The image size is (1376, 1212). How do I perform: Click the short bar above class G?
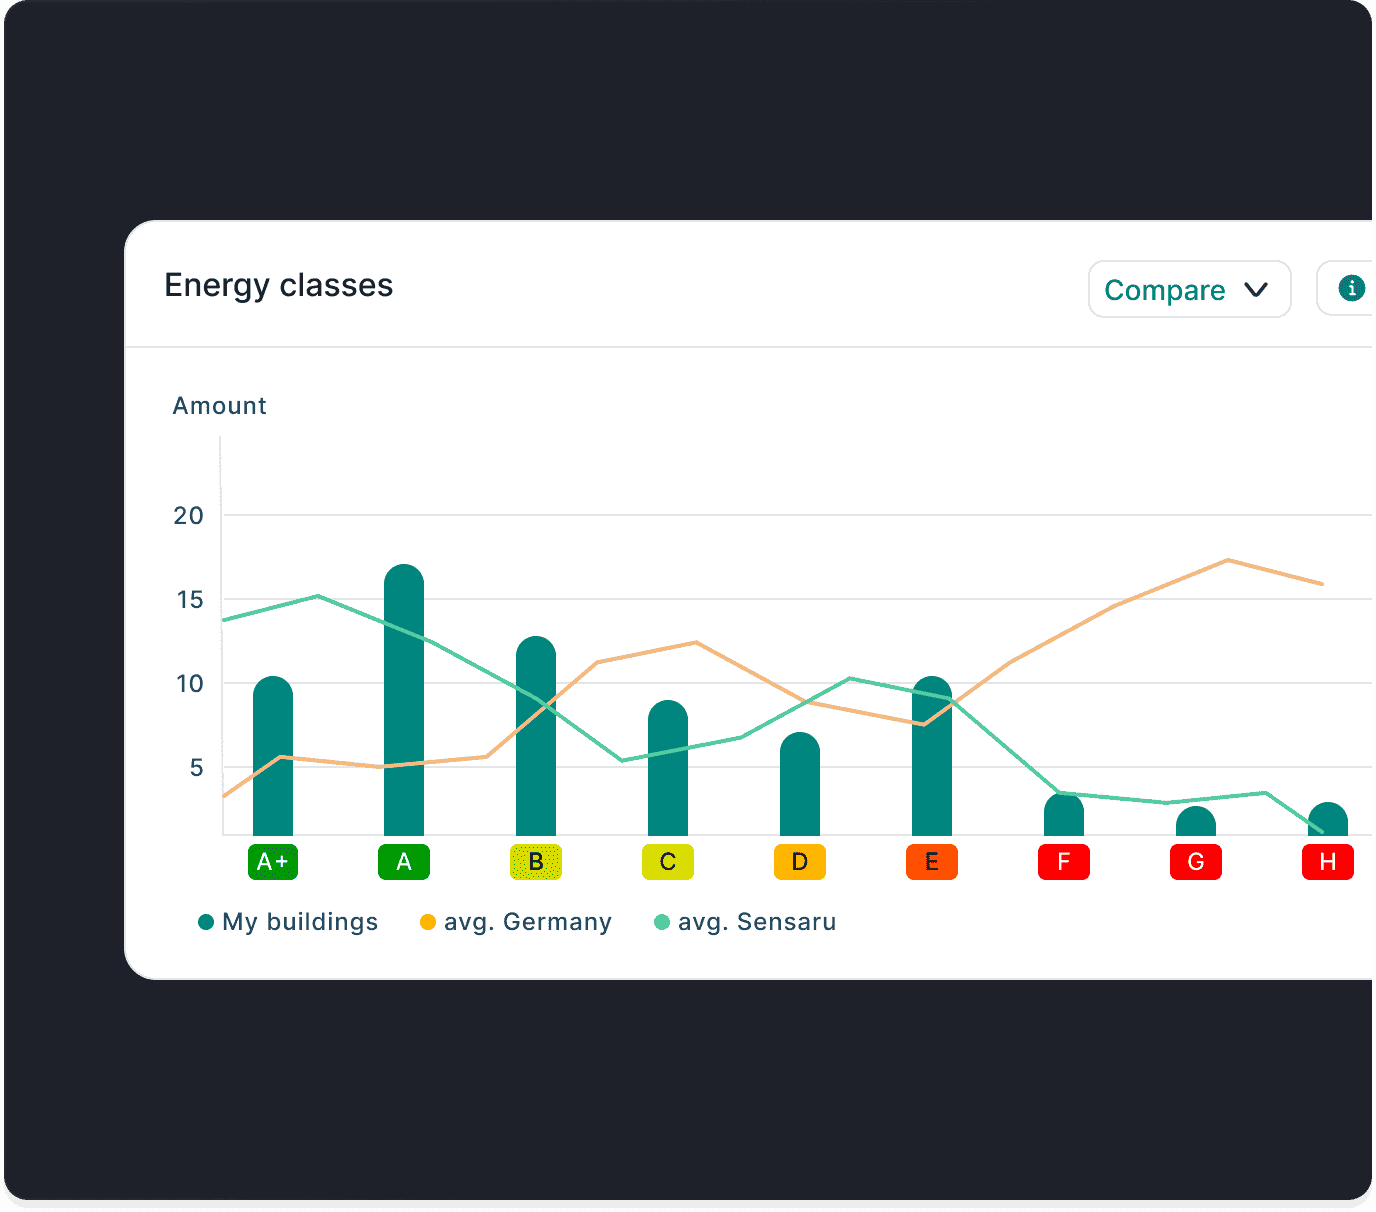[1196, 821]
